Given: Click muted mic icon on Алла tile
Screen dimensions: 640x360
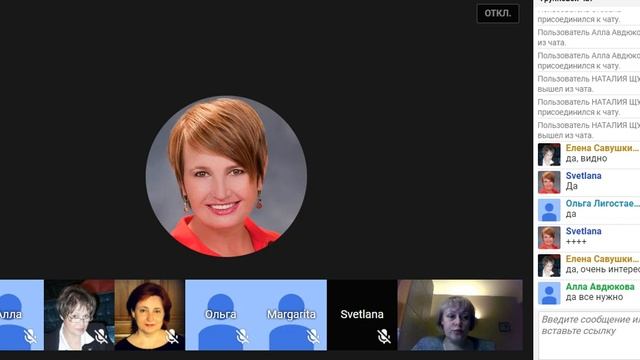Looking at the screenshot, I should 30,336.
